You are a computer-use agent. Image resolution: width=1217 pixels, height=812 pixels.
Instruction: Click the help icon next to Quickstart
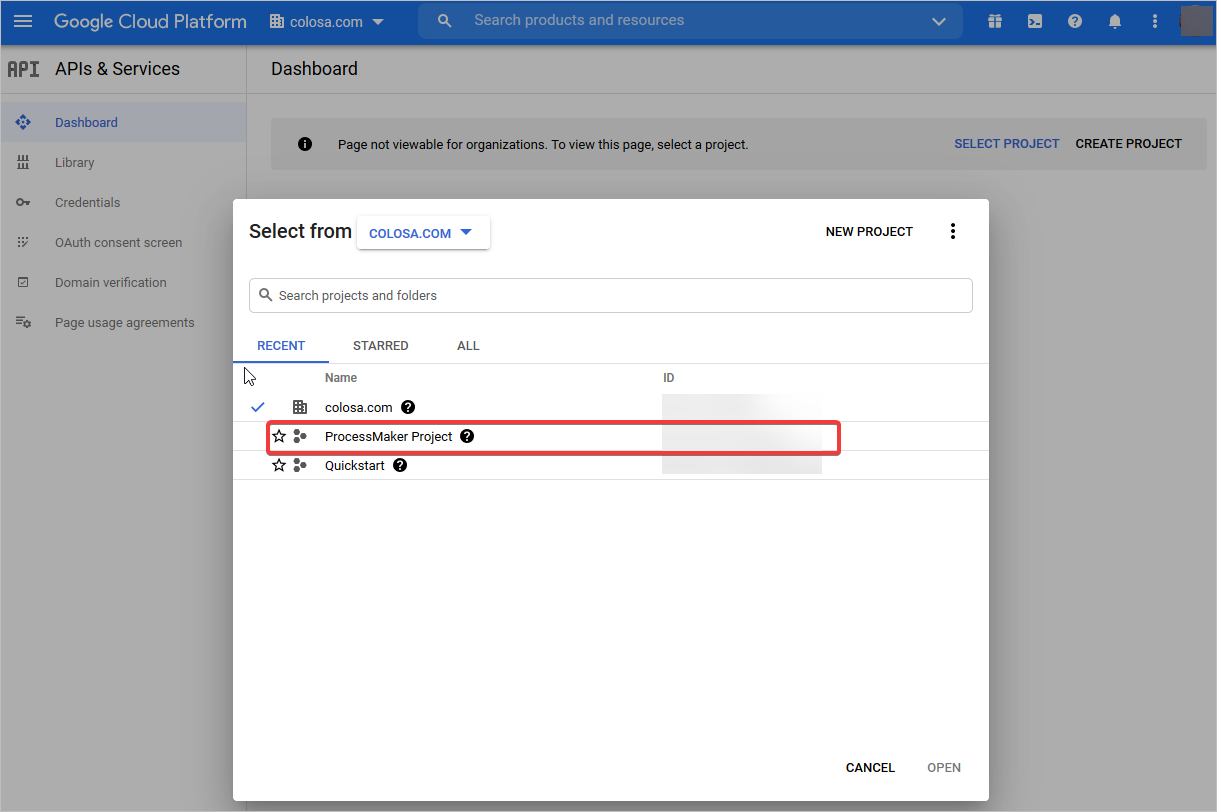click(400, 466)
